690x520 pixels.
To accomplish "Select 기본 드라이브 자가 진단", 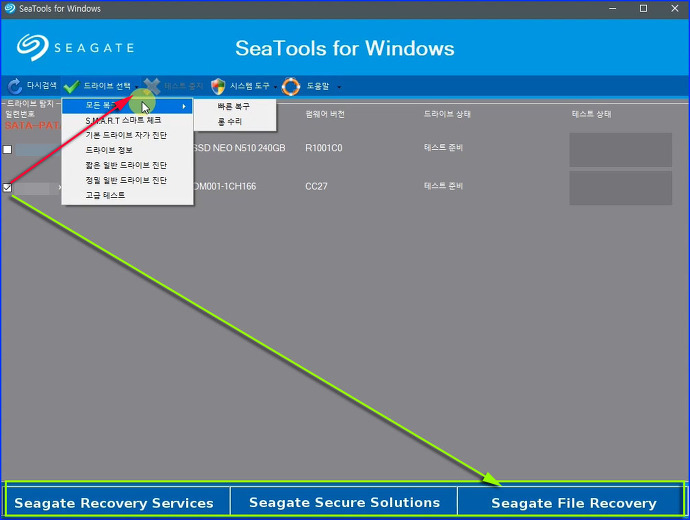I will (x=126, y=135).
